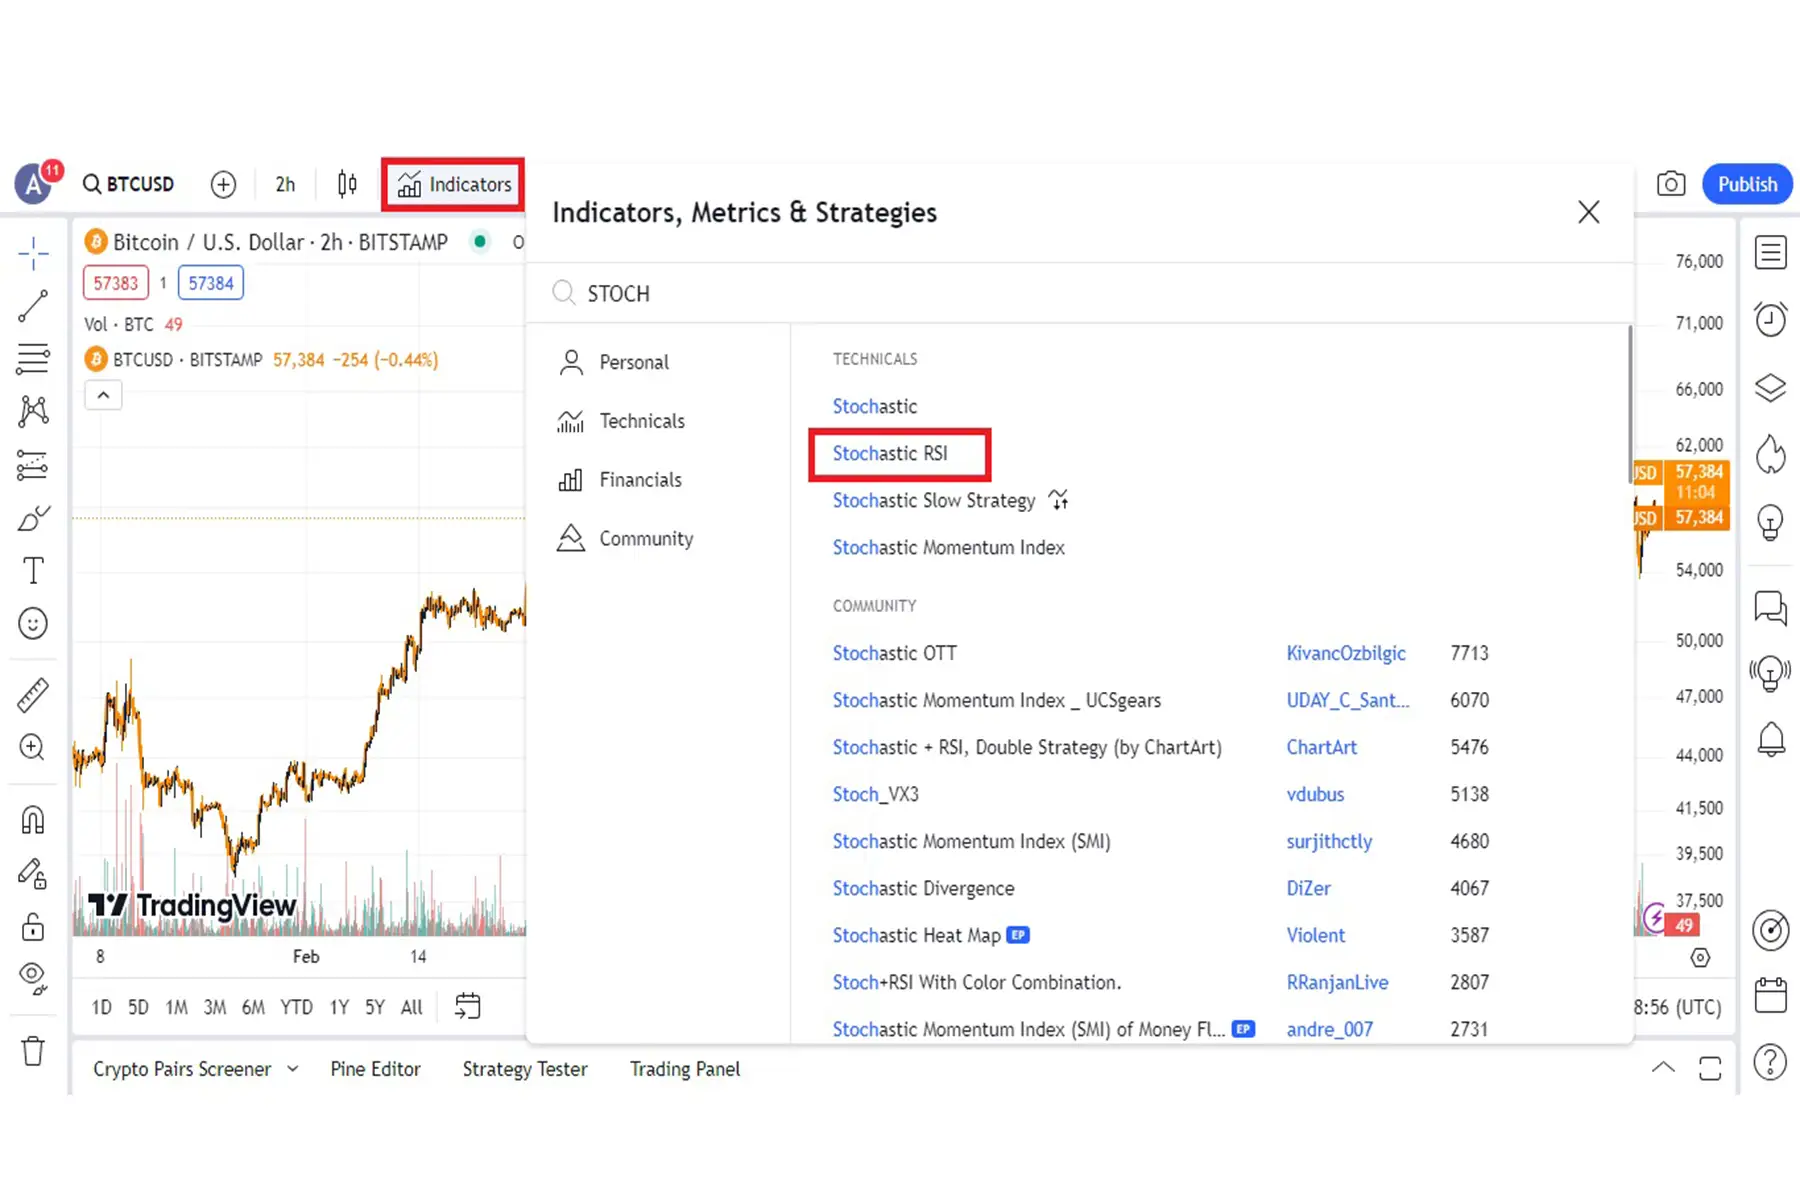Select the Stochastic Divergence script
Image resolution: width=1800 pixels, height=1200 pixels.
click(924, 888)
